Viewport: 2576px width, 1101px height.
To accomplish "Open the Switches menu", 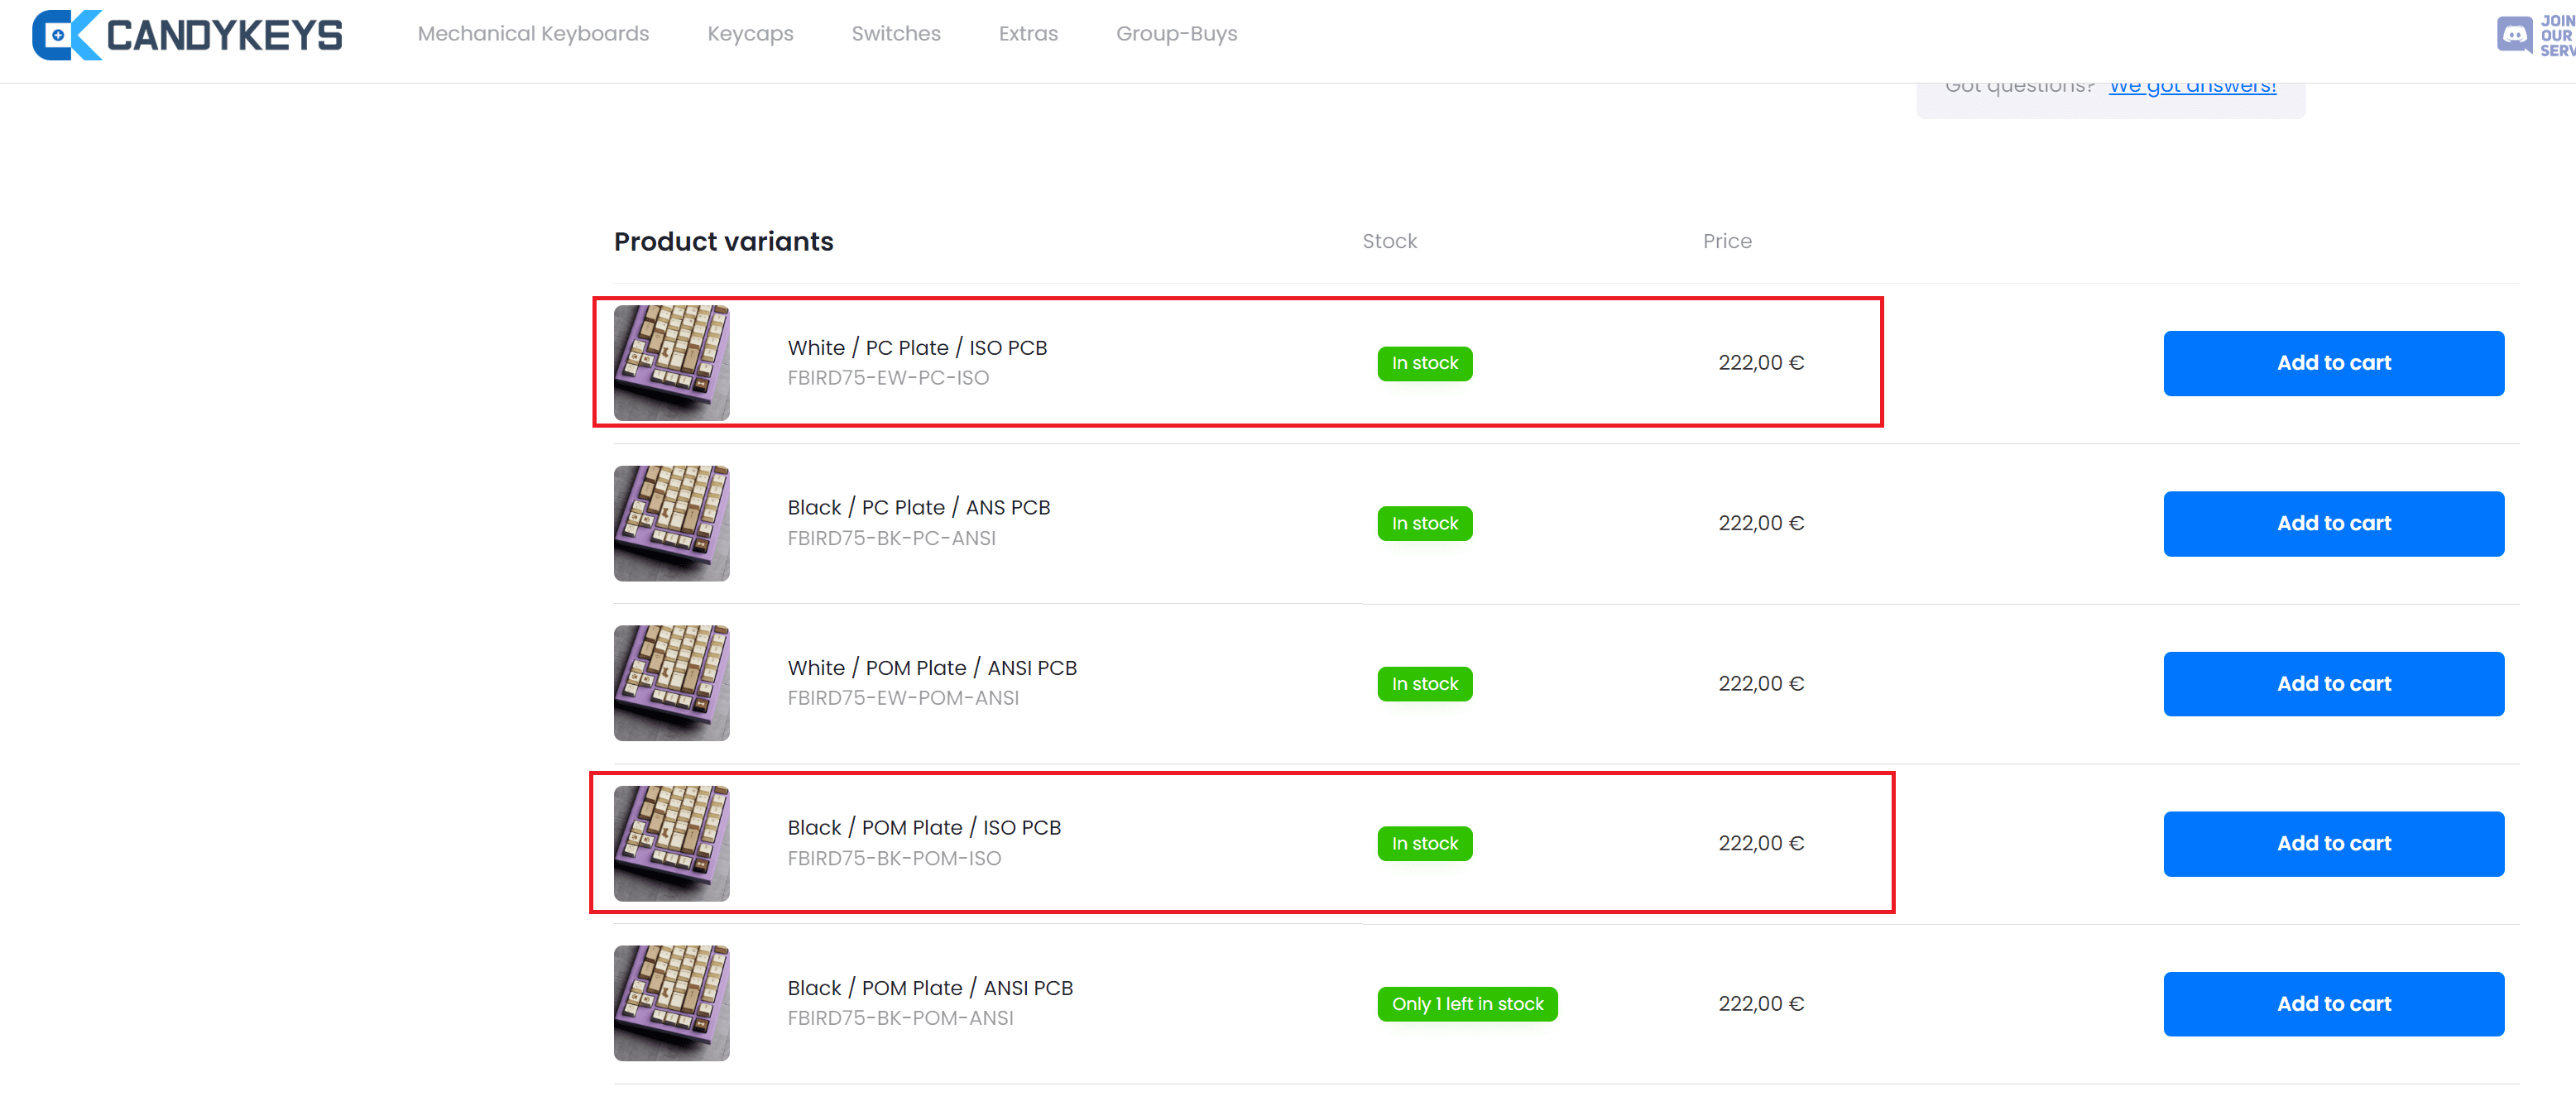I will tap(896, 34).
